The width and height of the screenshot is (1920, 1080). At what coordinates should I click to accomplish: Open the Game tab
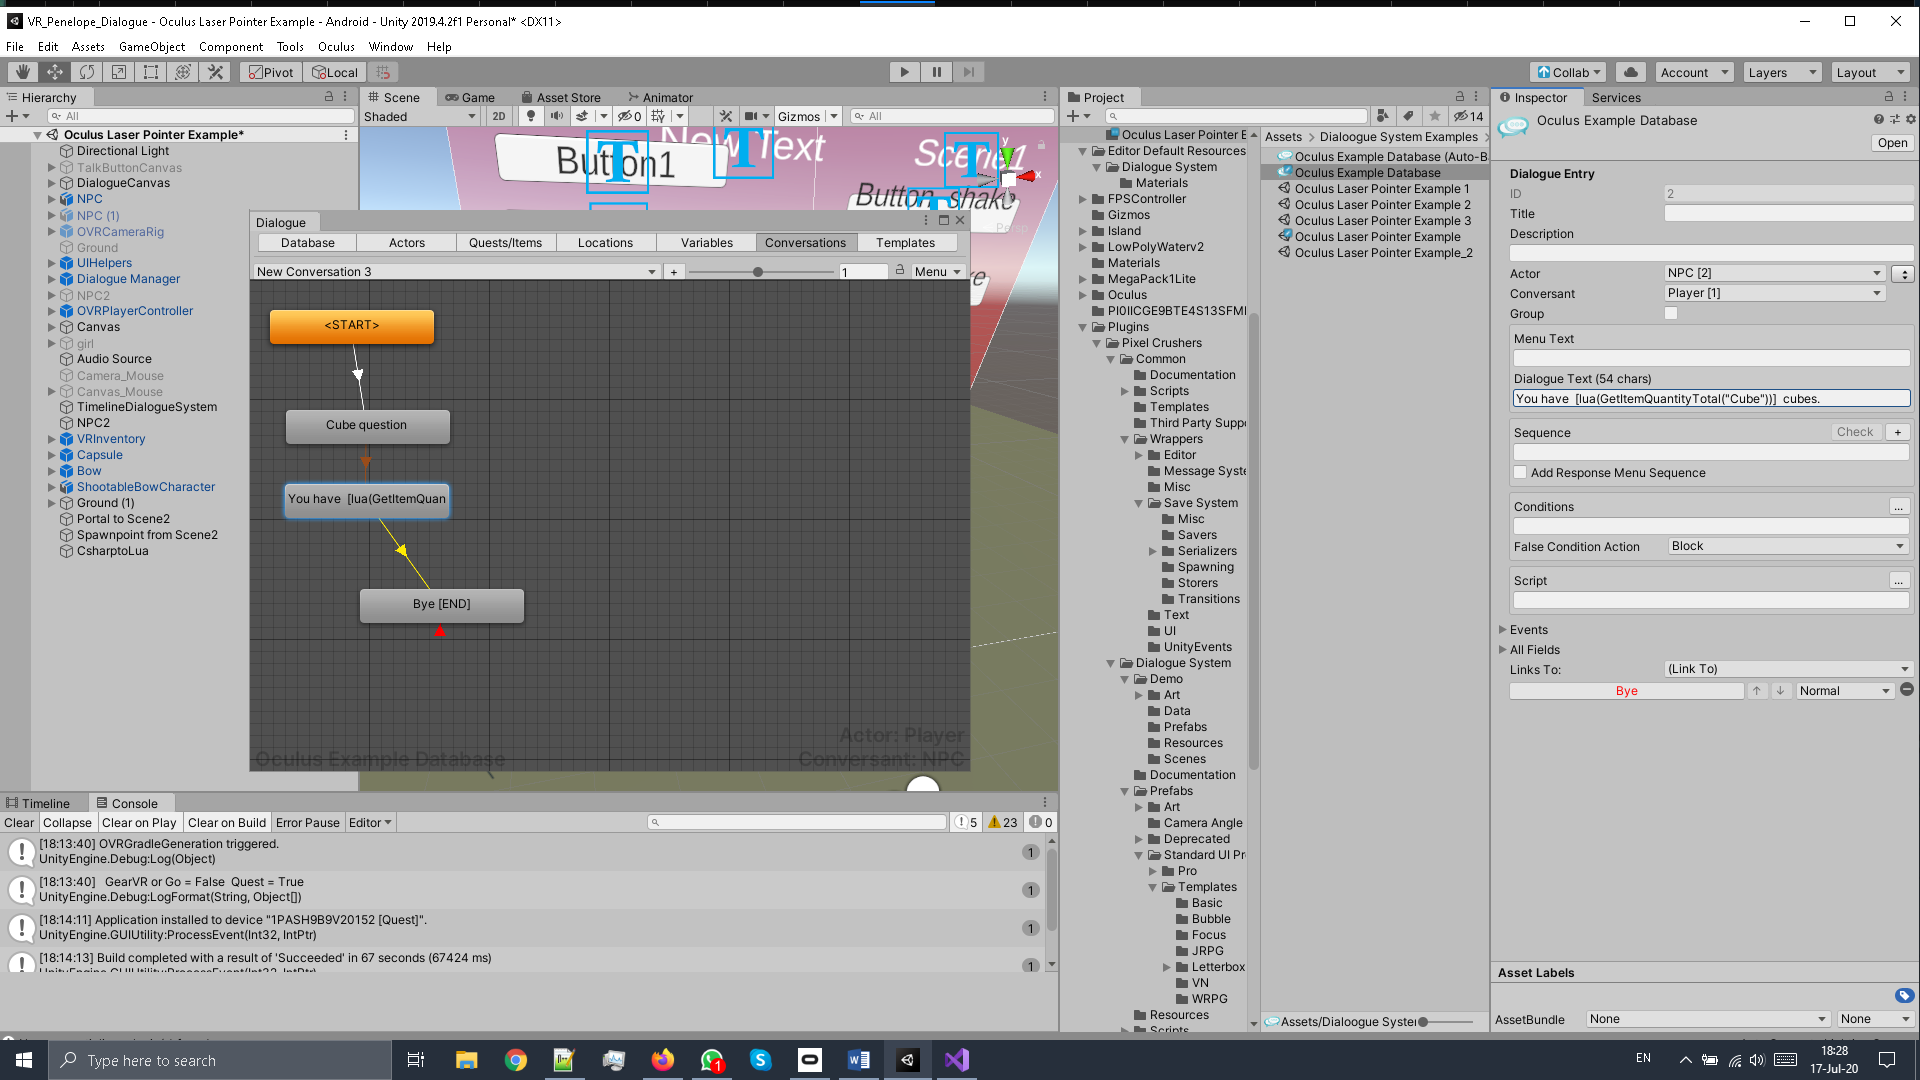click(471, 97)
